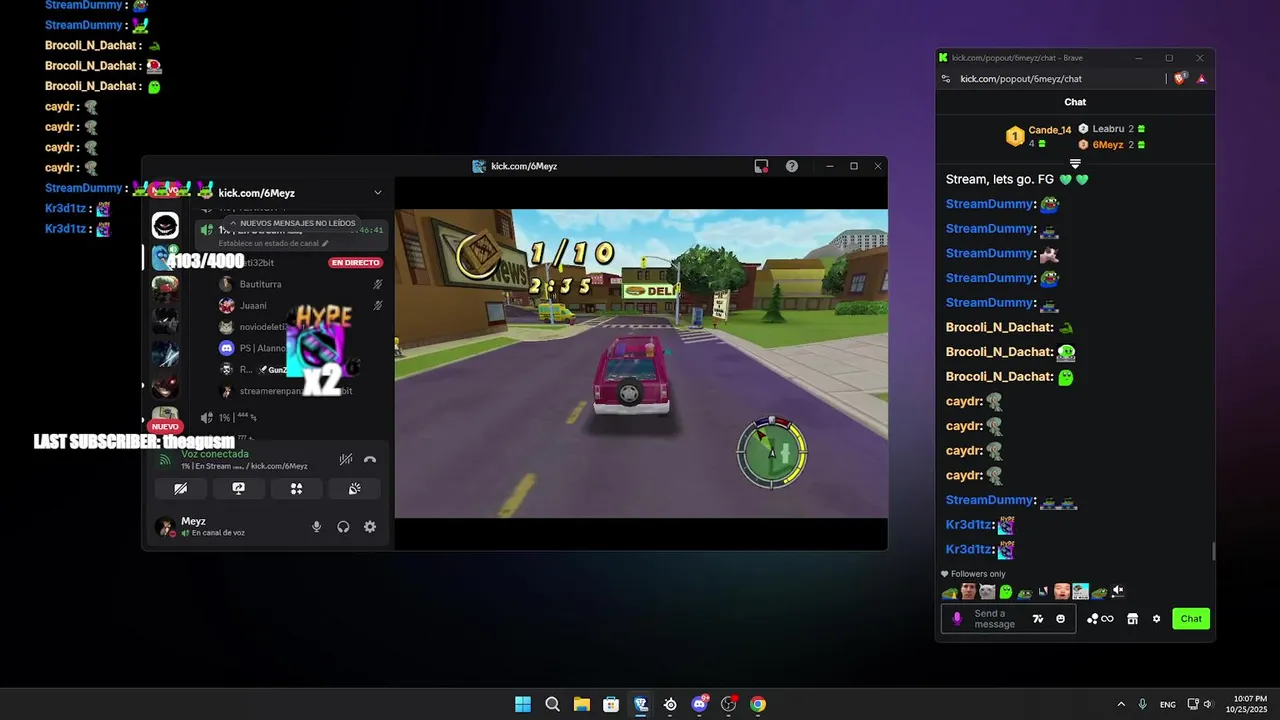Select user Bautiturra in voice channel
Screen dimensions: 1280x720
[x=260, y=284]
